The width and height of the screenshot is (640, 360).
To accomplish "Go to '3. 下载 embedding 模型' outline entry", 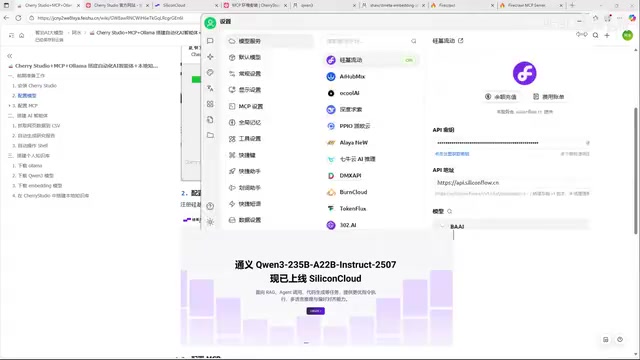I will 37,186.
